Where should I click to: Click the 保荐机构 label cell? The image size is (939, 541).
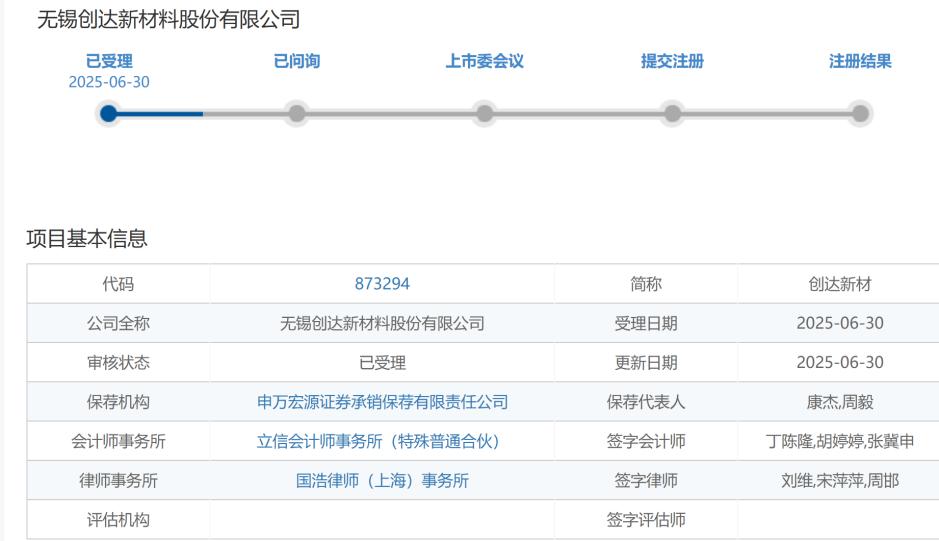(x=118, y=402)
